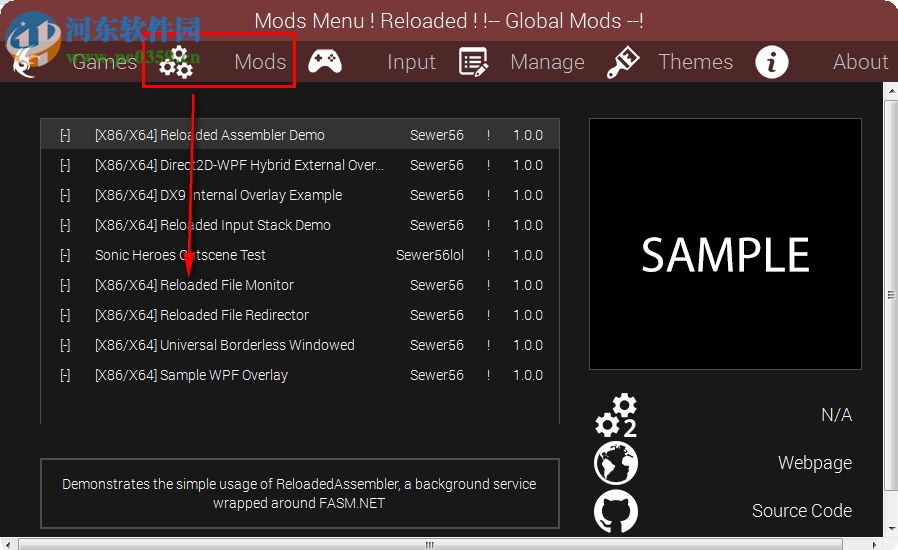
Task: Select the Reloaded Assembler Demo row
Action: pos(300,135)
